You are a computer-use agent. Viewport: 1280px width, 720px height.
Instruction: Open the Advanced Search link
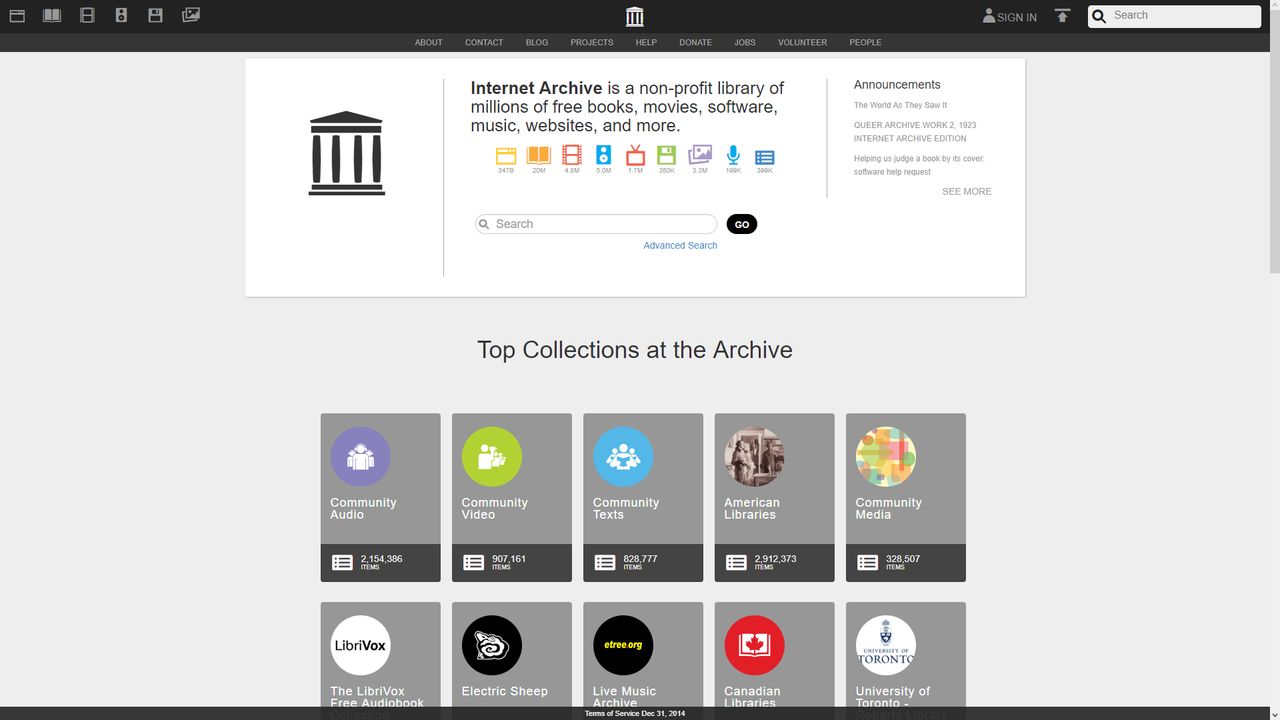tap(680, 245)
